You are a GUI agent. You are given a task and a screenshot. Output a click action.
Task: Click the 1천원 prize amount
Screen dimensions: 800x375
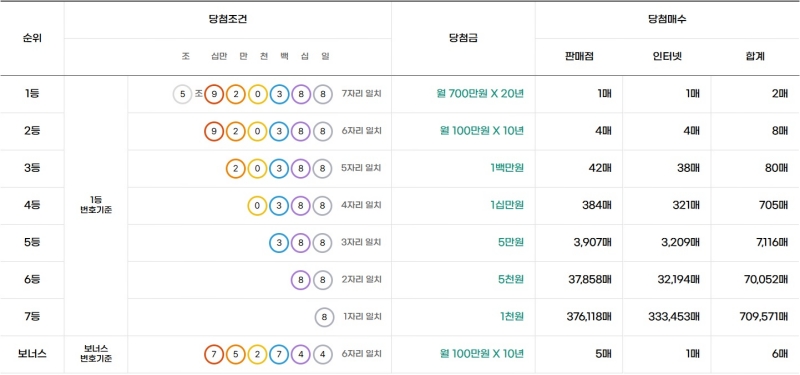pos(512,316)
